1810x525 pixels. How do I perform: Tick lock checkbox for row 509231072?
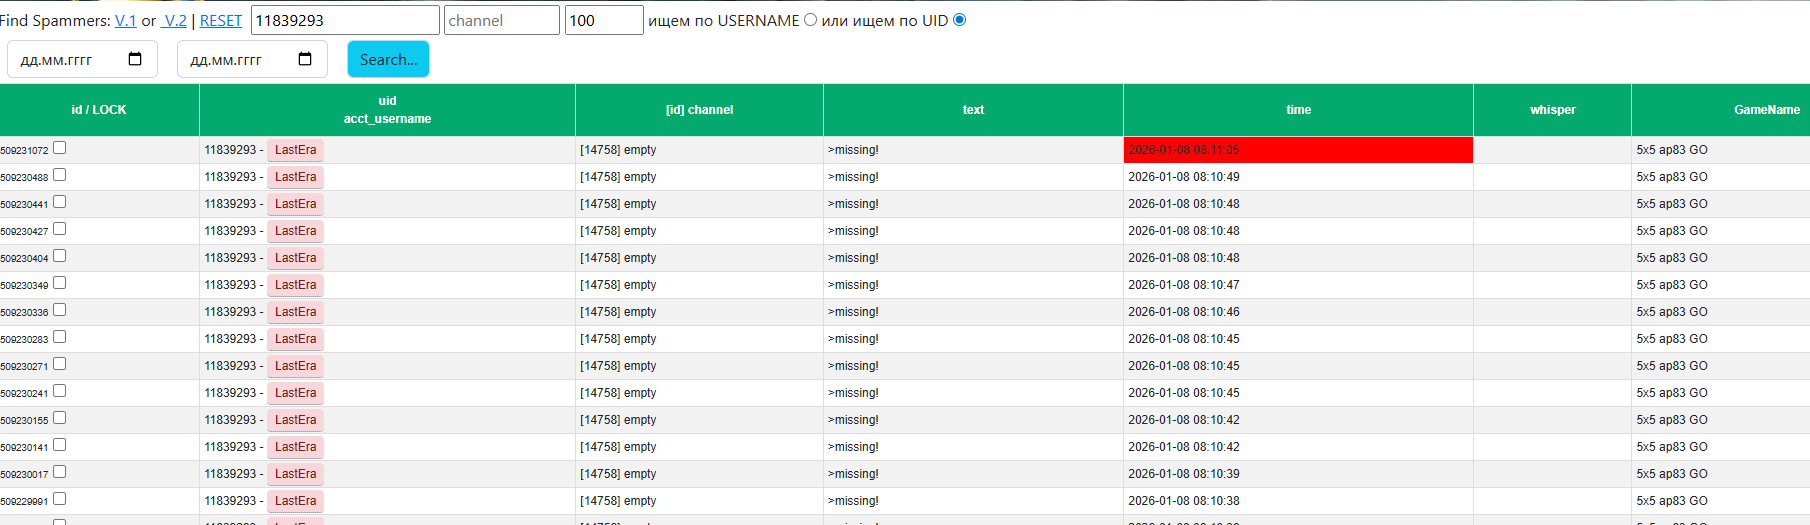tap(60, 148)
